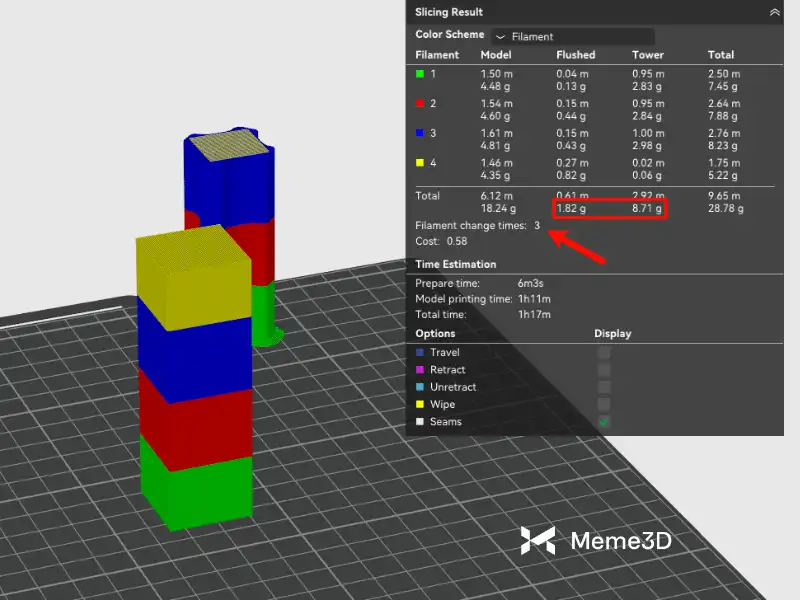Click the magenta Retract color icon
The width and height of the screenshot is (800, 600).
click(419, 370)
